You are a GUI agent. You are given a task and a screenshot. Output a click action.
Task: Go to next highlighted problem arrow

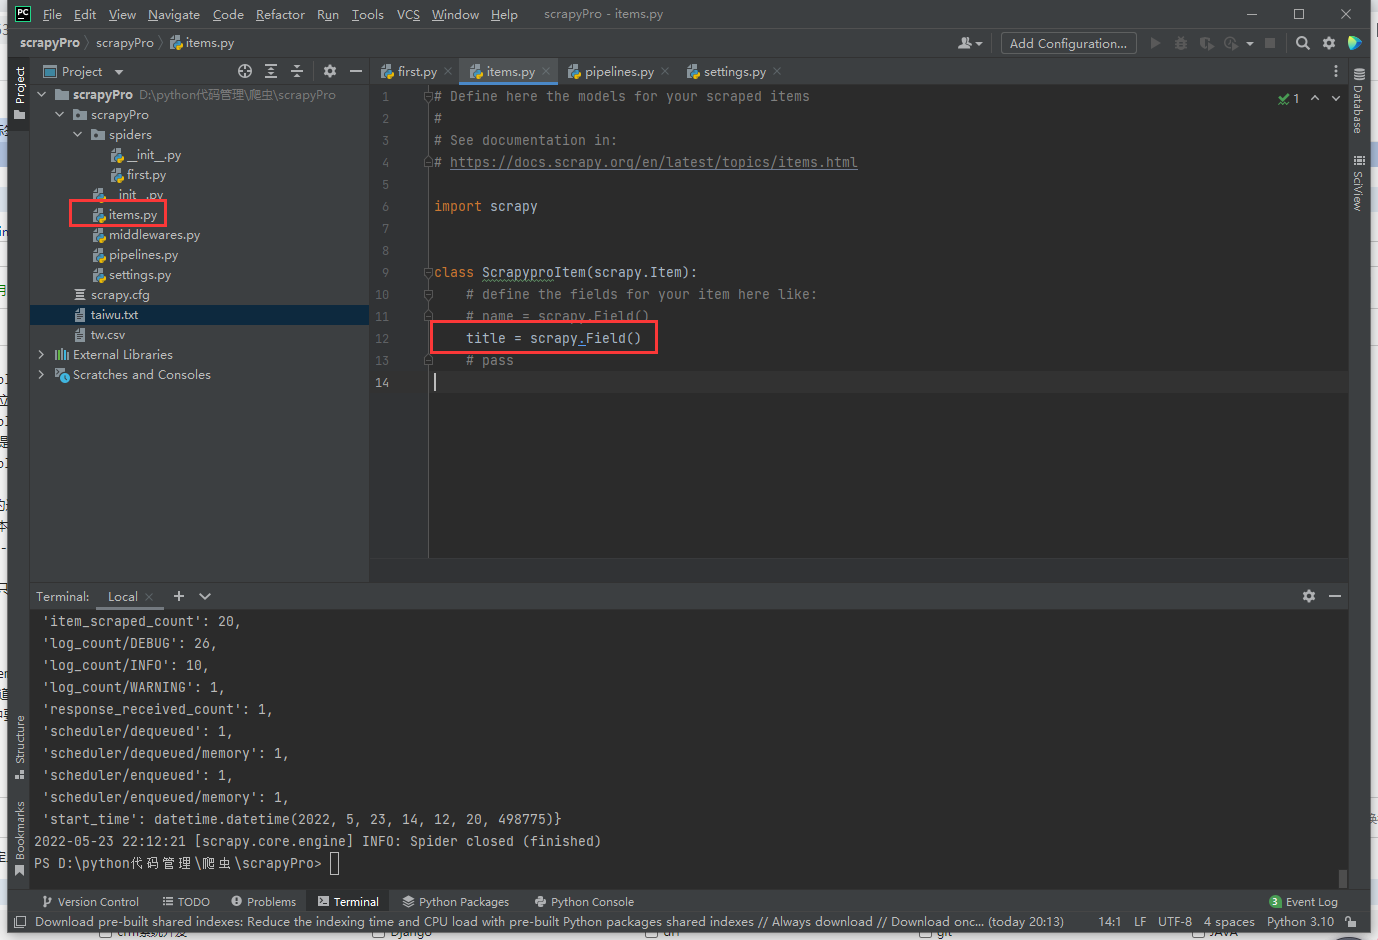pos(1336,98)
